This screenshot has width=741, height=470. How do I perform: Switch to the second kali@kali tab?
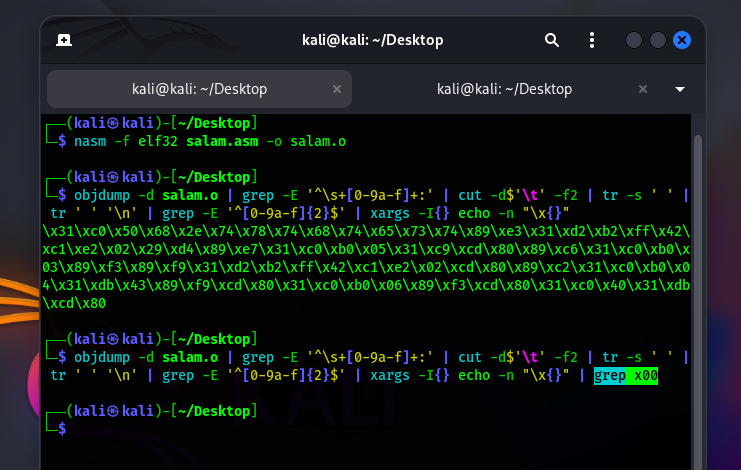point(504,89)
